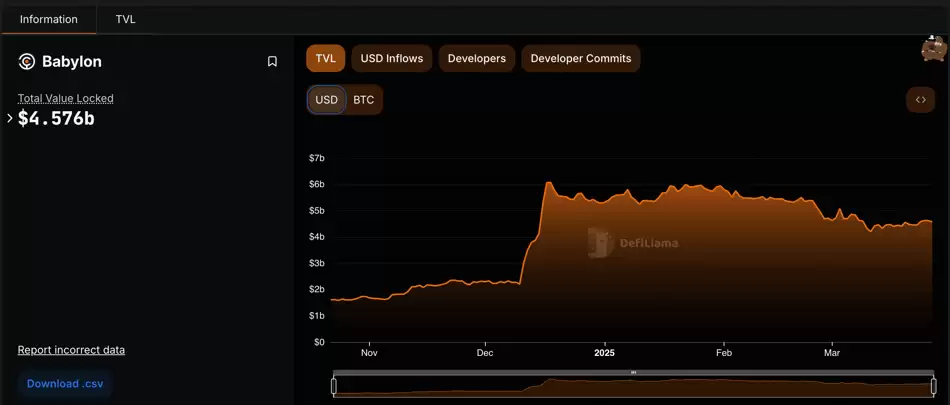Screen dimensions: 950x405
Task: Select USD denomination for chart
Action: point(326,100)
